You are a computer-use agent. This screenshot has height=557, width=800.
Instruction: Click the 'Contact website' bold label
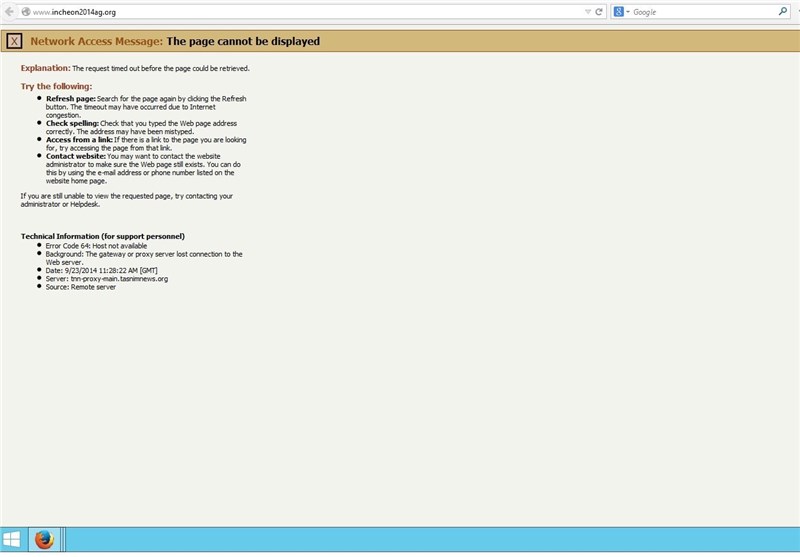click(75, 156)
